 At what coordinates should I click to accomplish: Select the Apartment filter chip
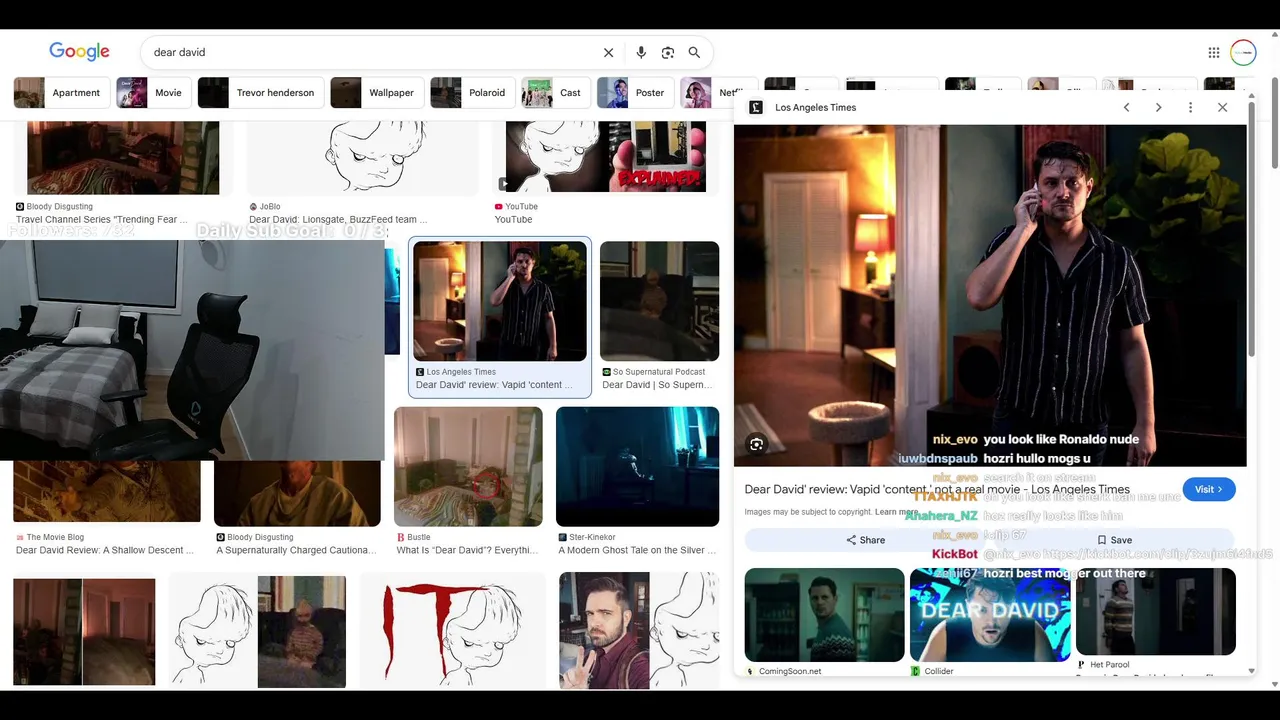coord(61,93)
